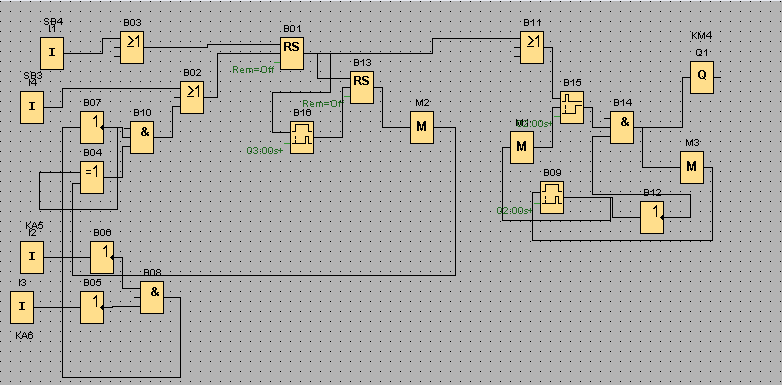Select the B14 AND gate block
Viewport: 782px width, 385px height.
click(x=622, y=127)
